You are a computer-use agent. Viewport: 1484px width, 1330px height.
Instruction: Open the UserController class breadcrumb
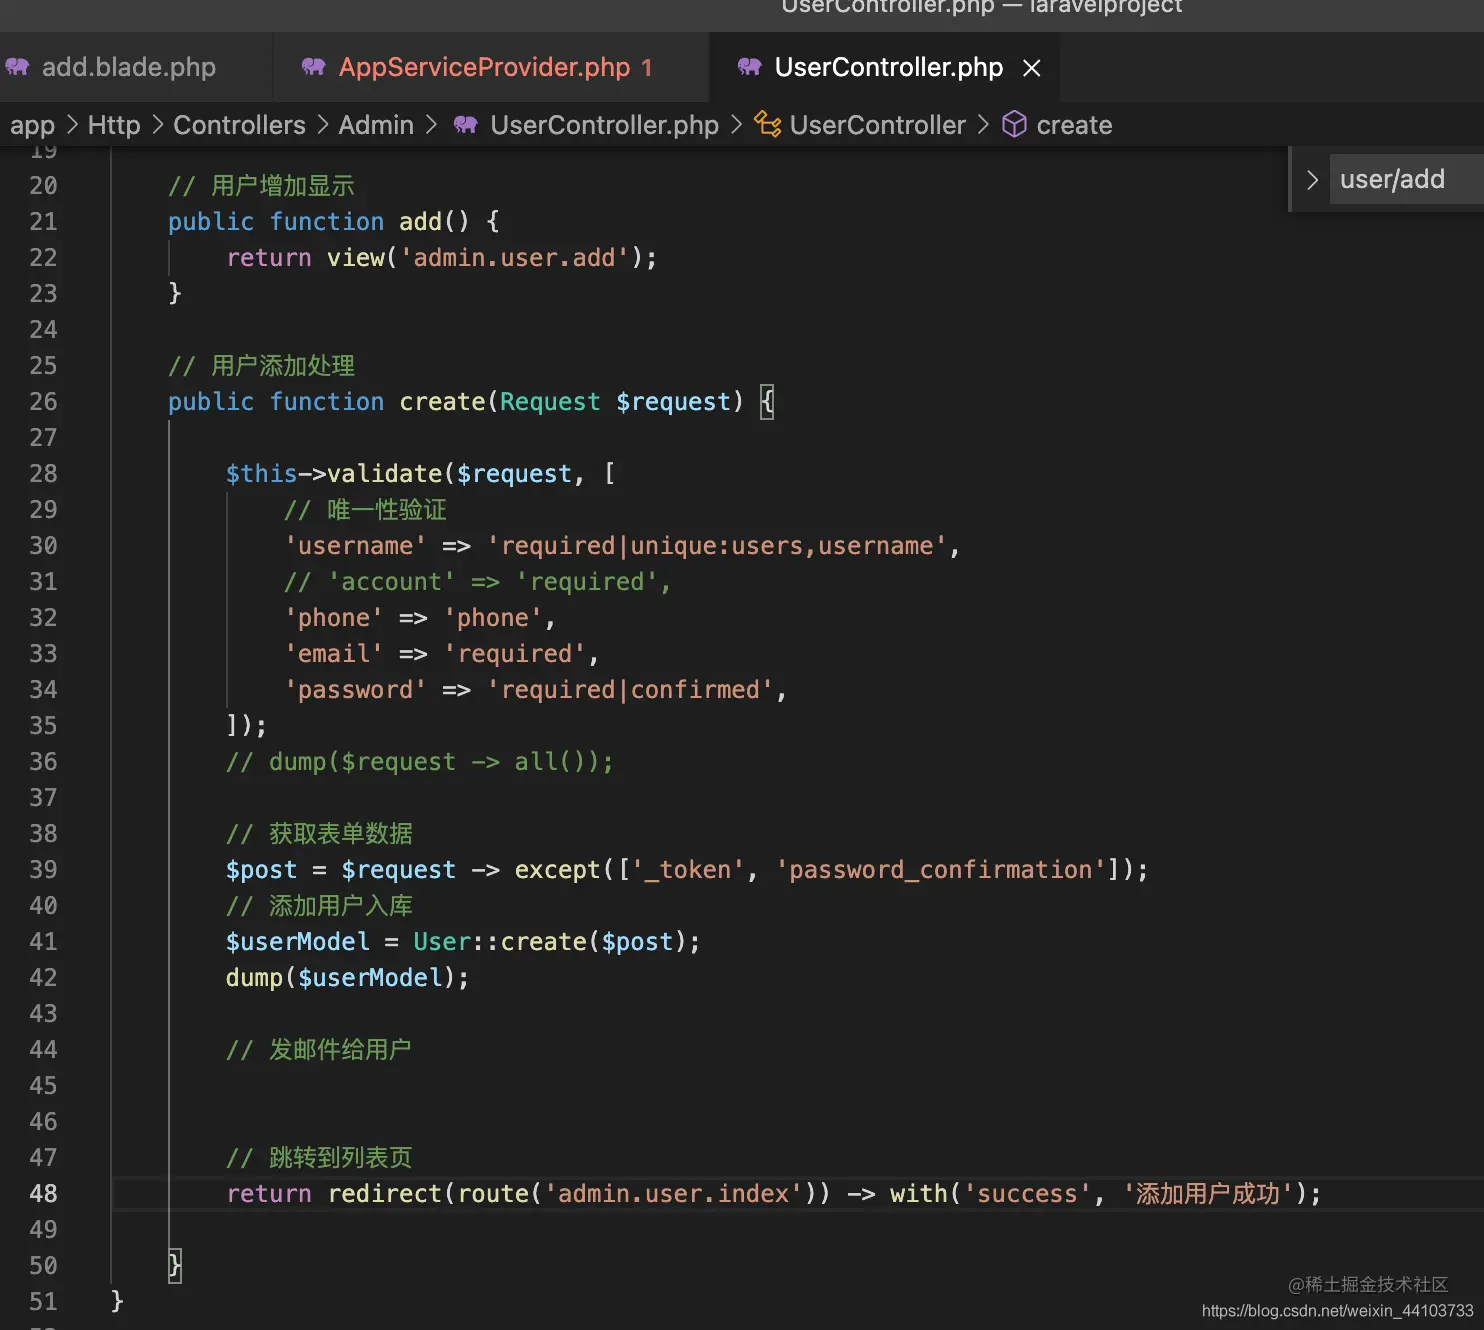coord(877,125)
